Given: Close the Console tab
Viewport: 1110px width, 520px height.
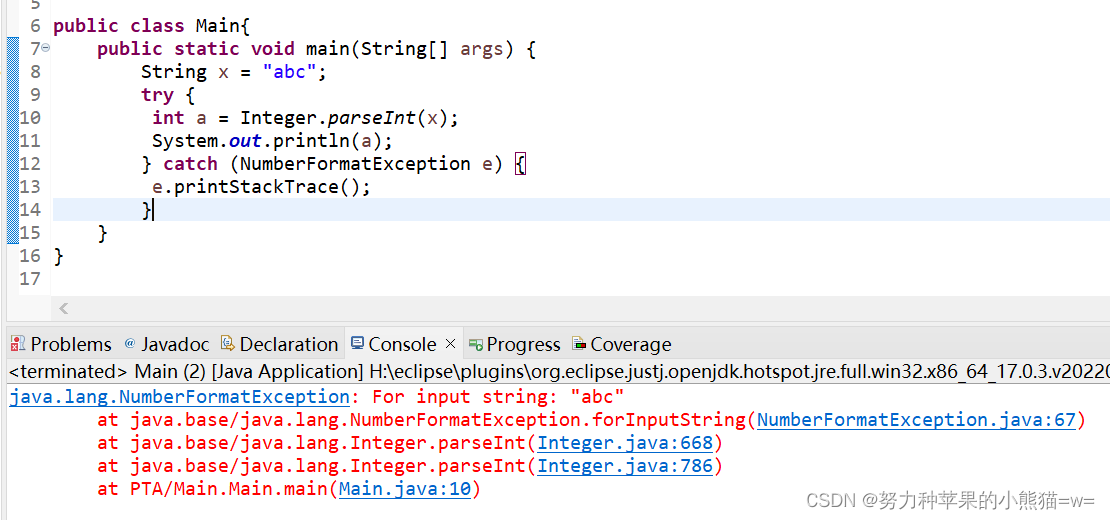Looking at the screenshot, I should tap(450, 345).
